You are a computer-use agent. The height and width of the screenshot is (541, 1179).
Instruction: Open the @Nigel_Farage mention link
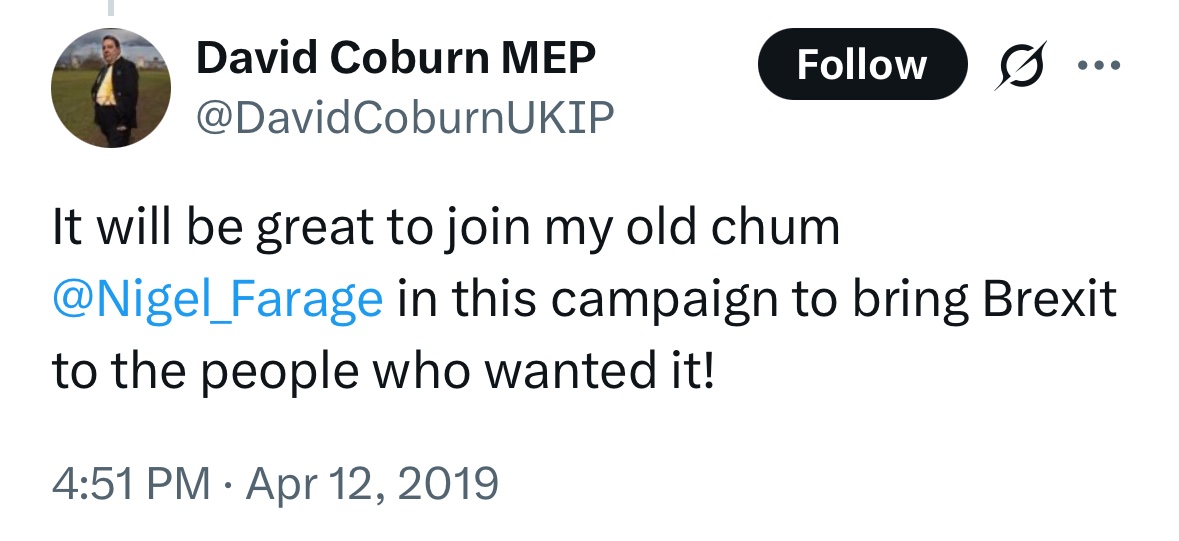(x=217, y=300)
